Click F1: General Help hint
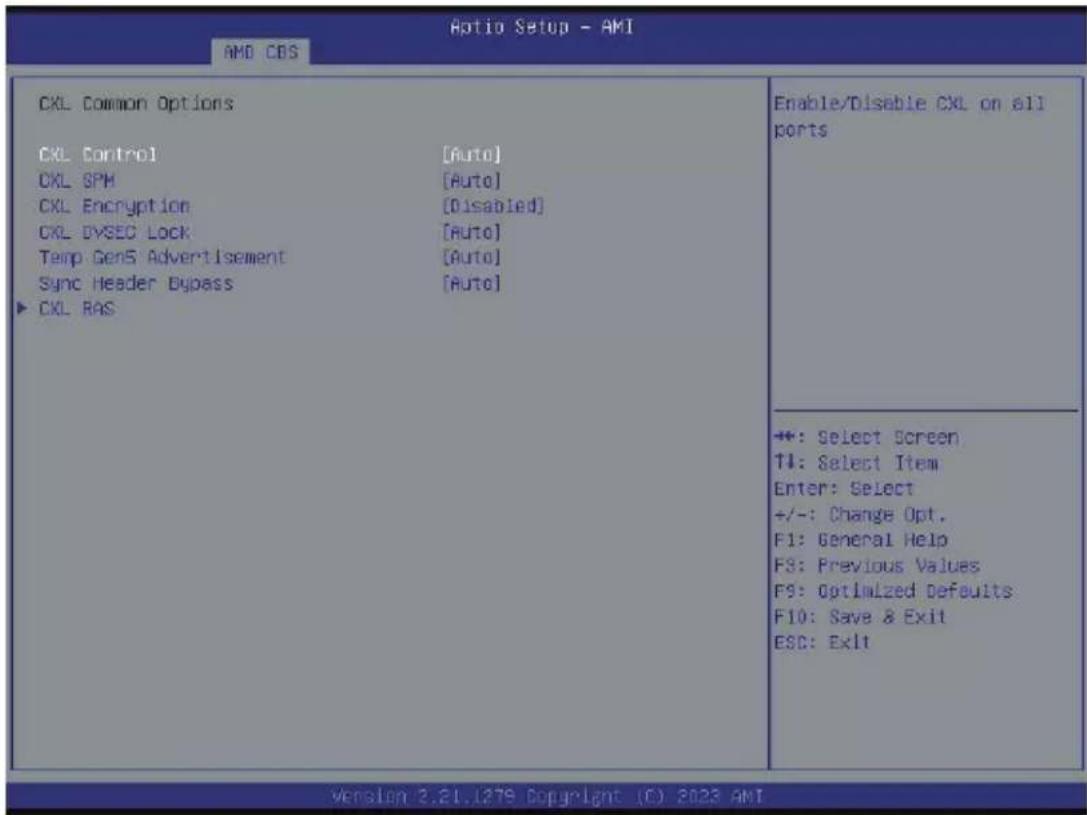 click(x=860, y=539)
